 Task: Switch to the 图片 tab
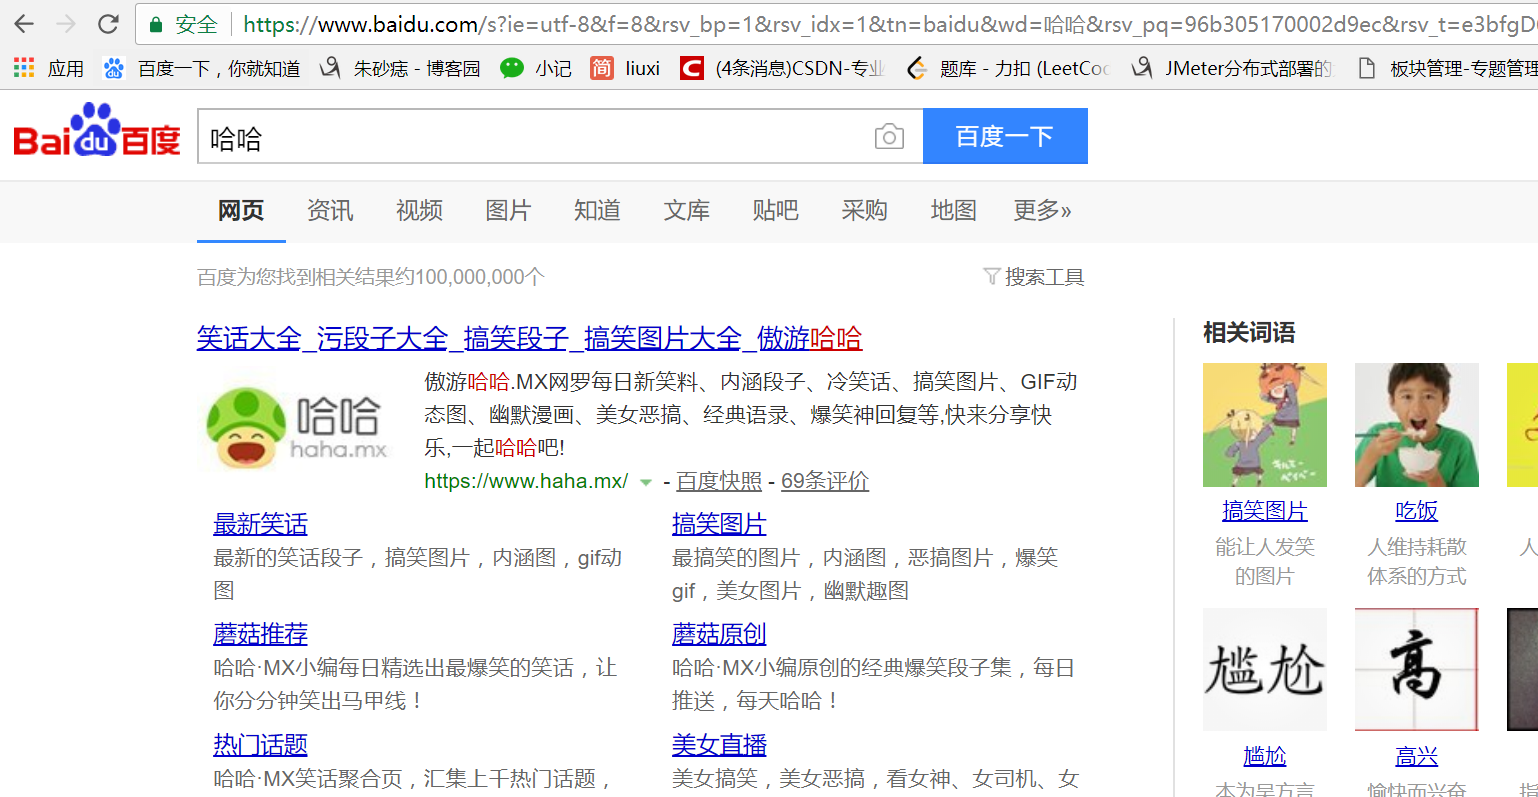point(508,210)
